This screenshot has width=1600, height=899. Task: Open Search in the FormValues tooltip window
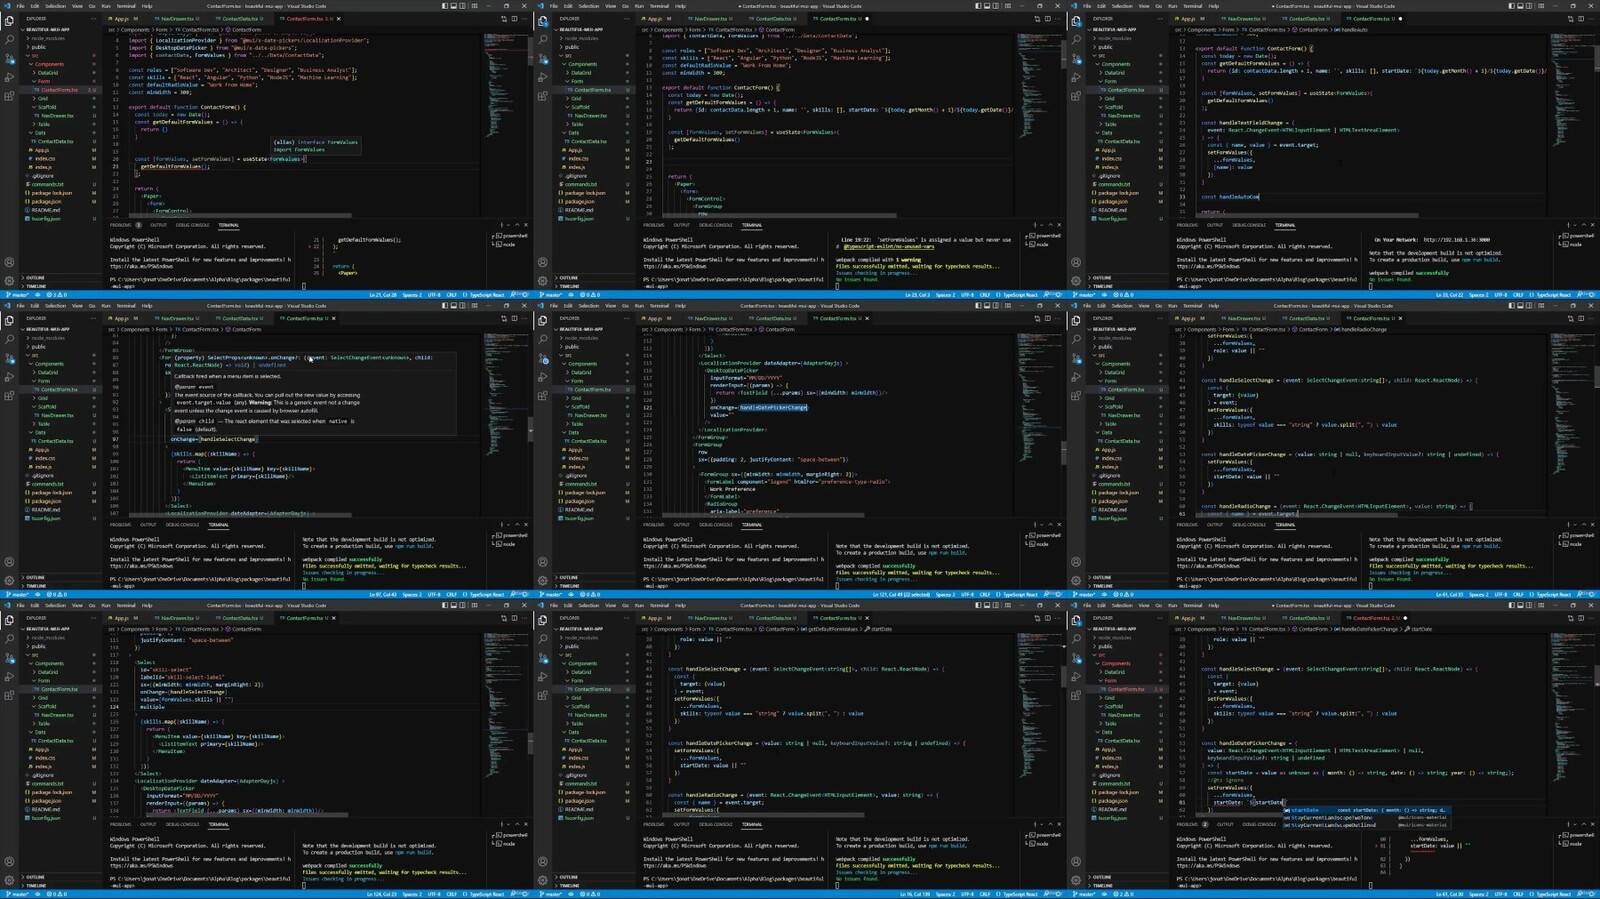coord(9,39)
